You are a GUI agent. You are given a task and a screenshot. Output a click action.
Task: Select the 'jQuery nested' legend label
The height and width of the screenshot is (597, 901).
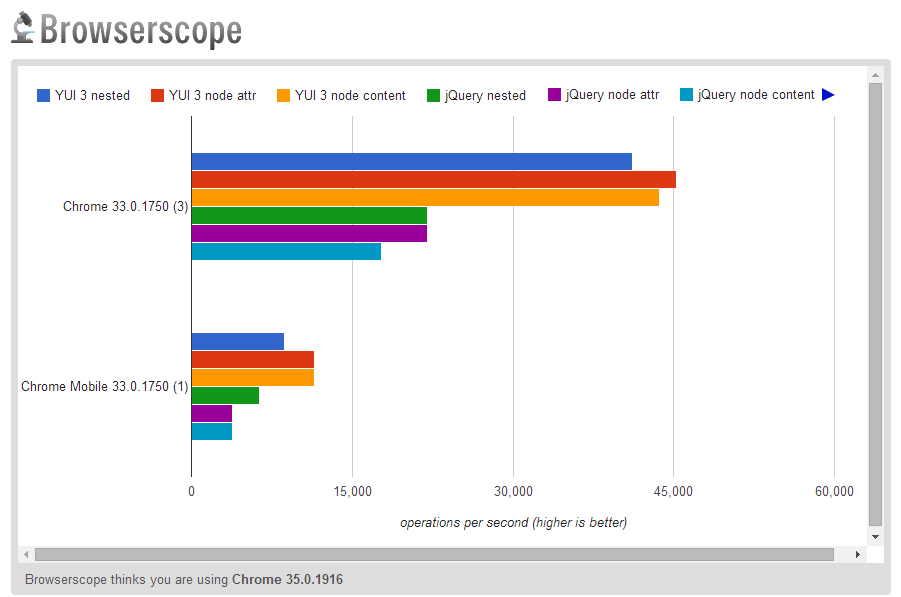486,95
